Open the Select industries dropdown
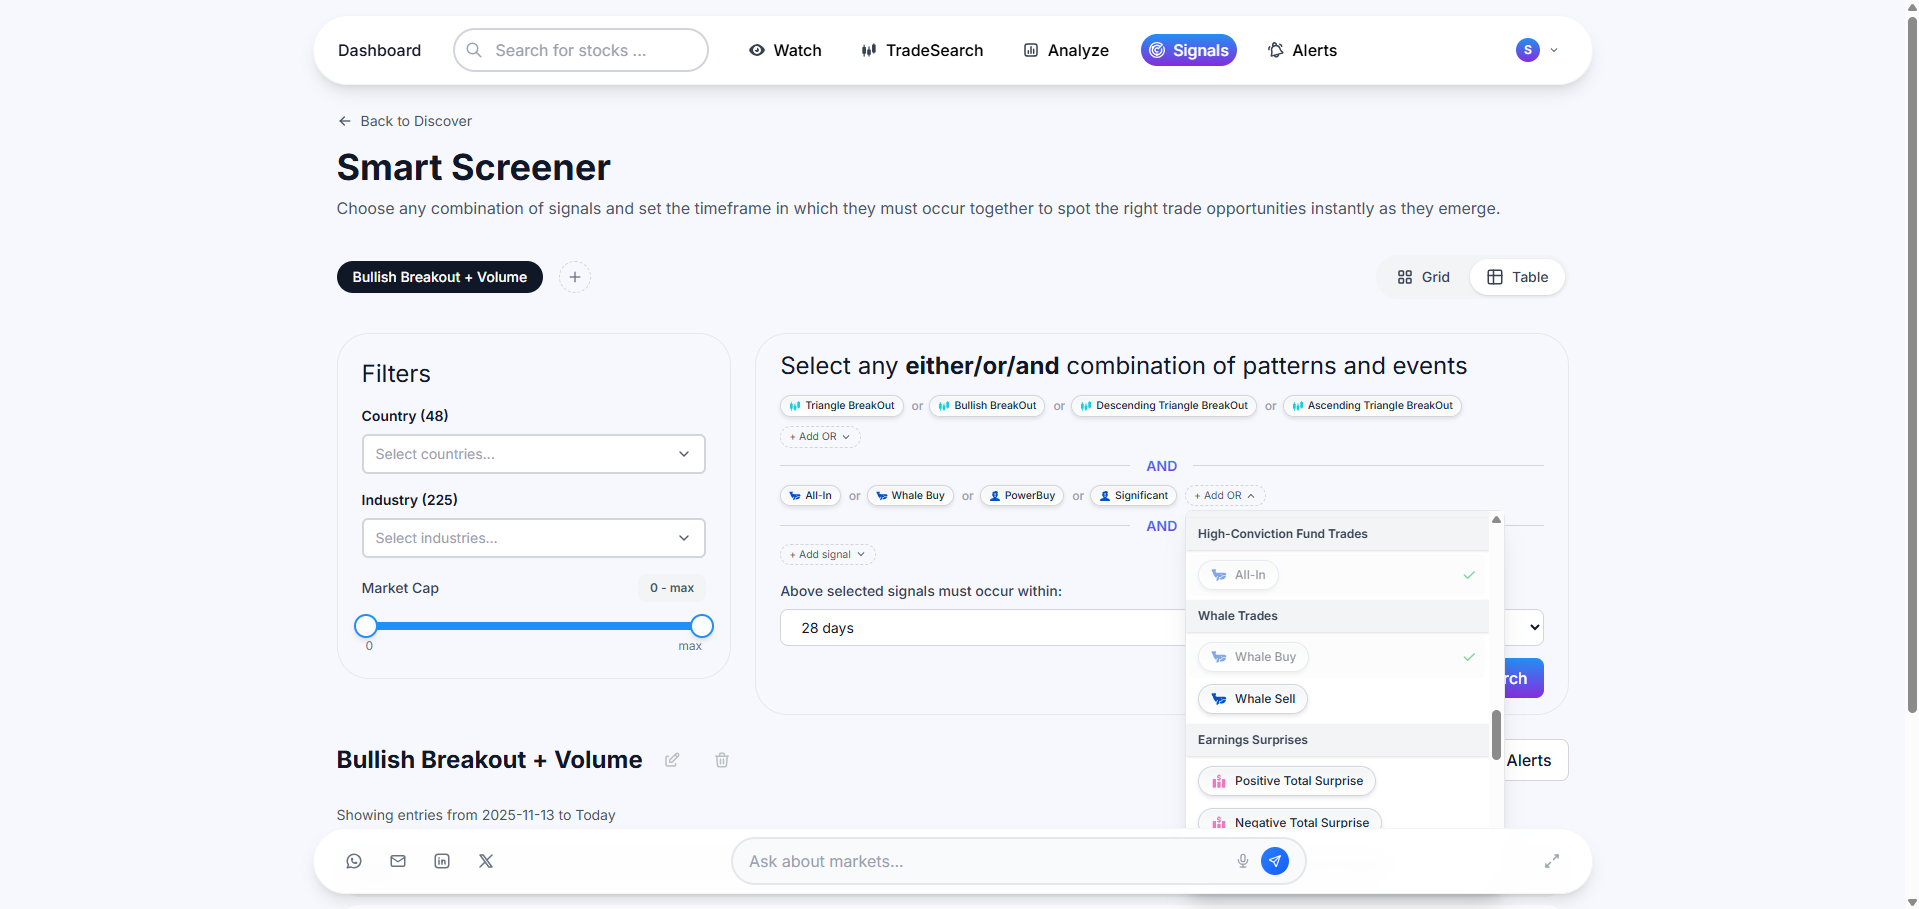 coord(533,538)
